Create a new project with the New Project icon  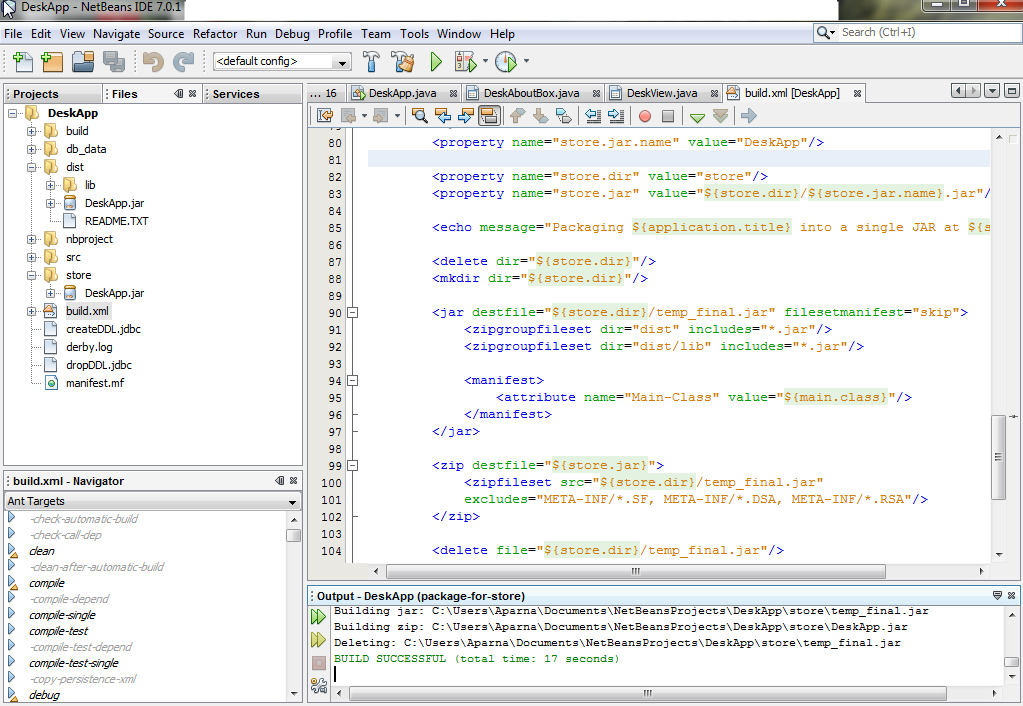point(51,62)
